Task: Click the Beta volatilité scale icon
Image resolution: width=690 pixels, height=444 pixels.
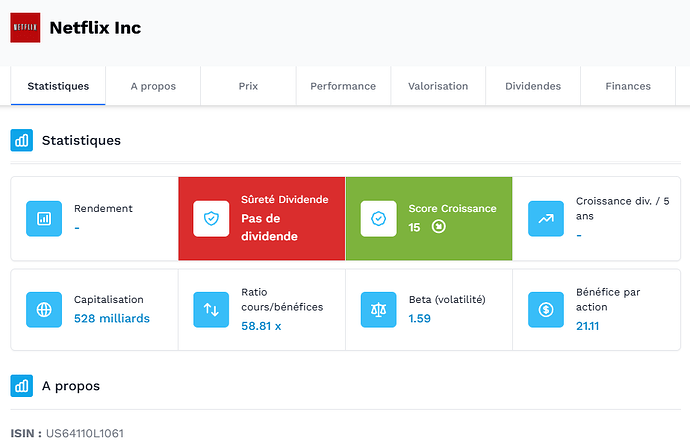Action: [378, 310]
